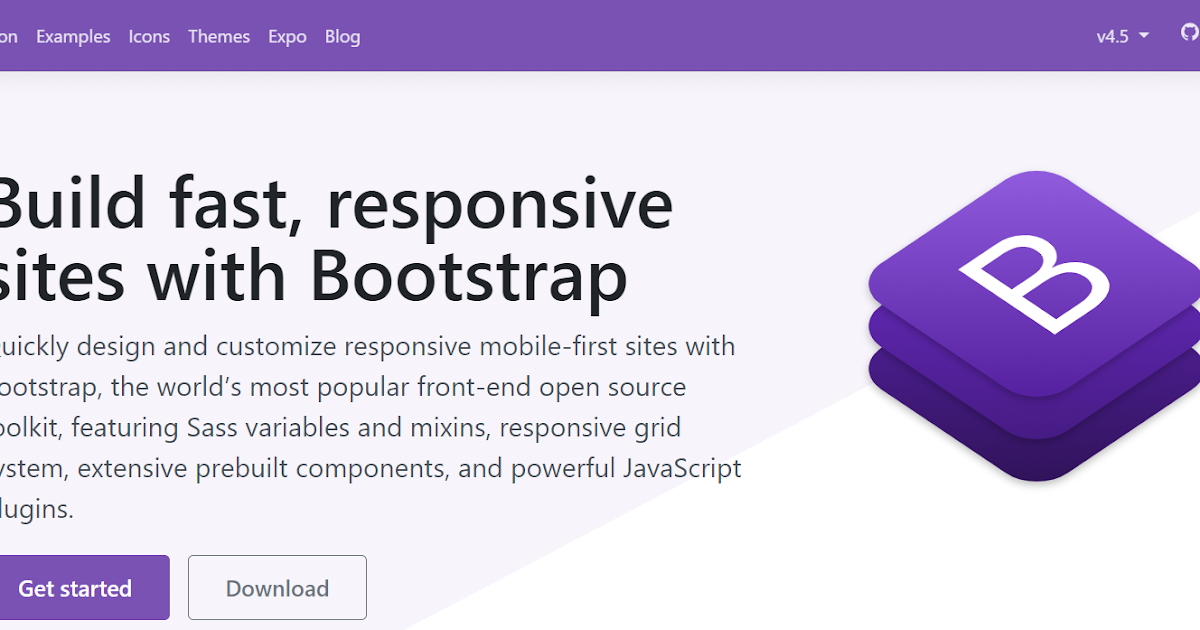Open the Examples page from the navbar

tap(73, 36)
